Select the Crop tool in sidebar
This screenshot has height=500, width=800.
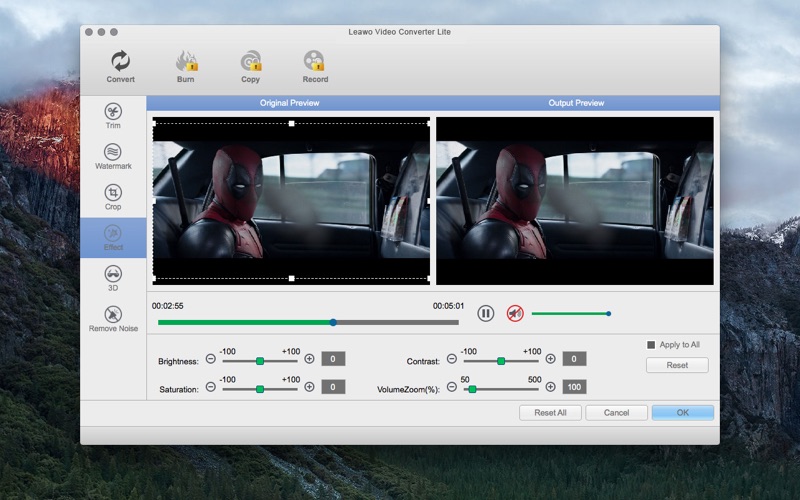click(x=113, y=197)
